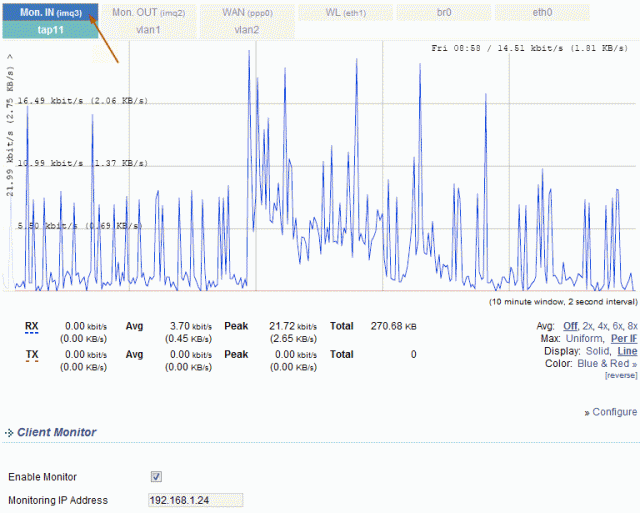Set display mode to Solid
This screenshot has width=640, height=513.
point(598,351)
